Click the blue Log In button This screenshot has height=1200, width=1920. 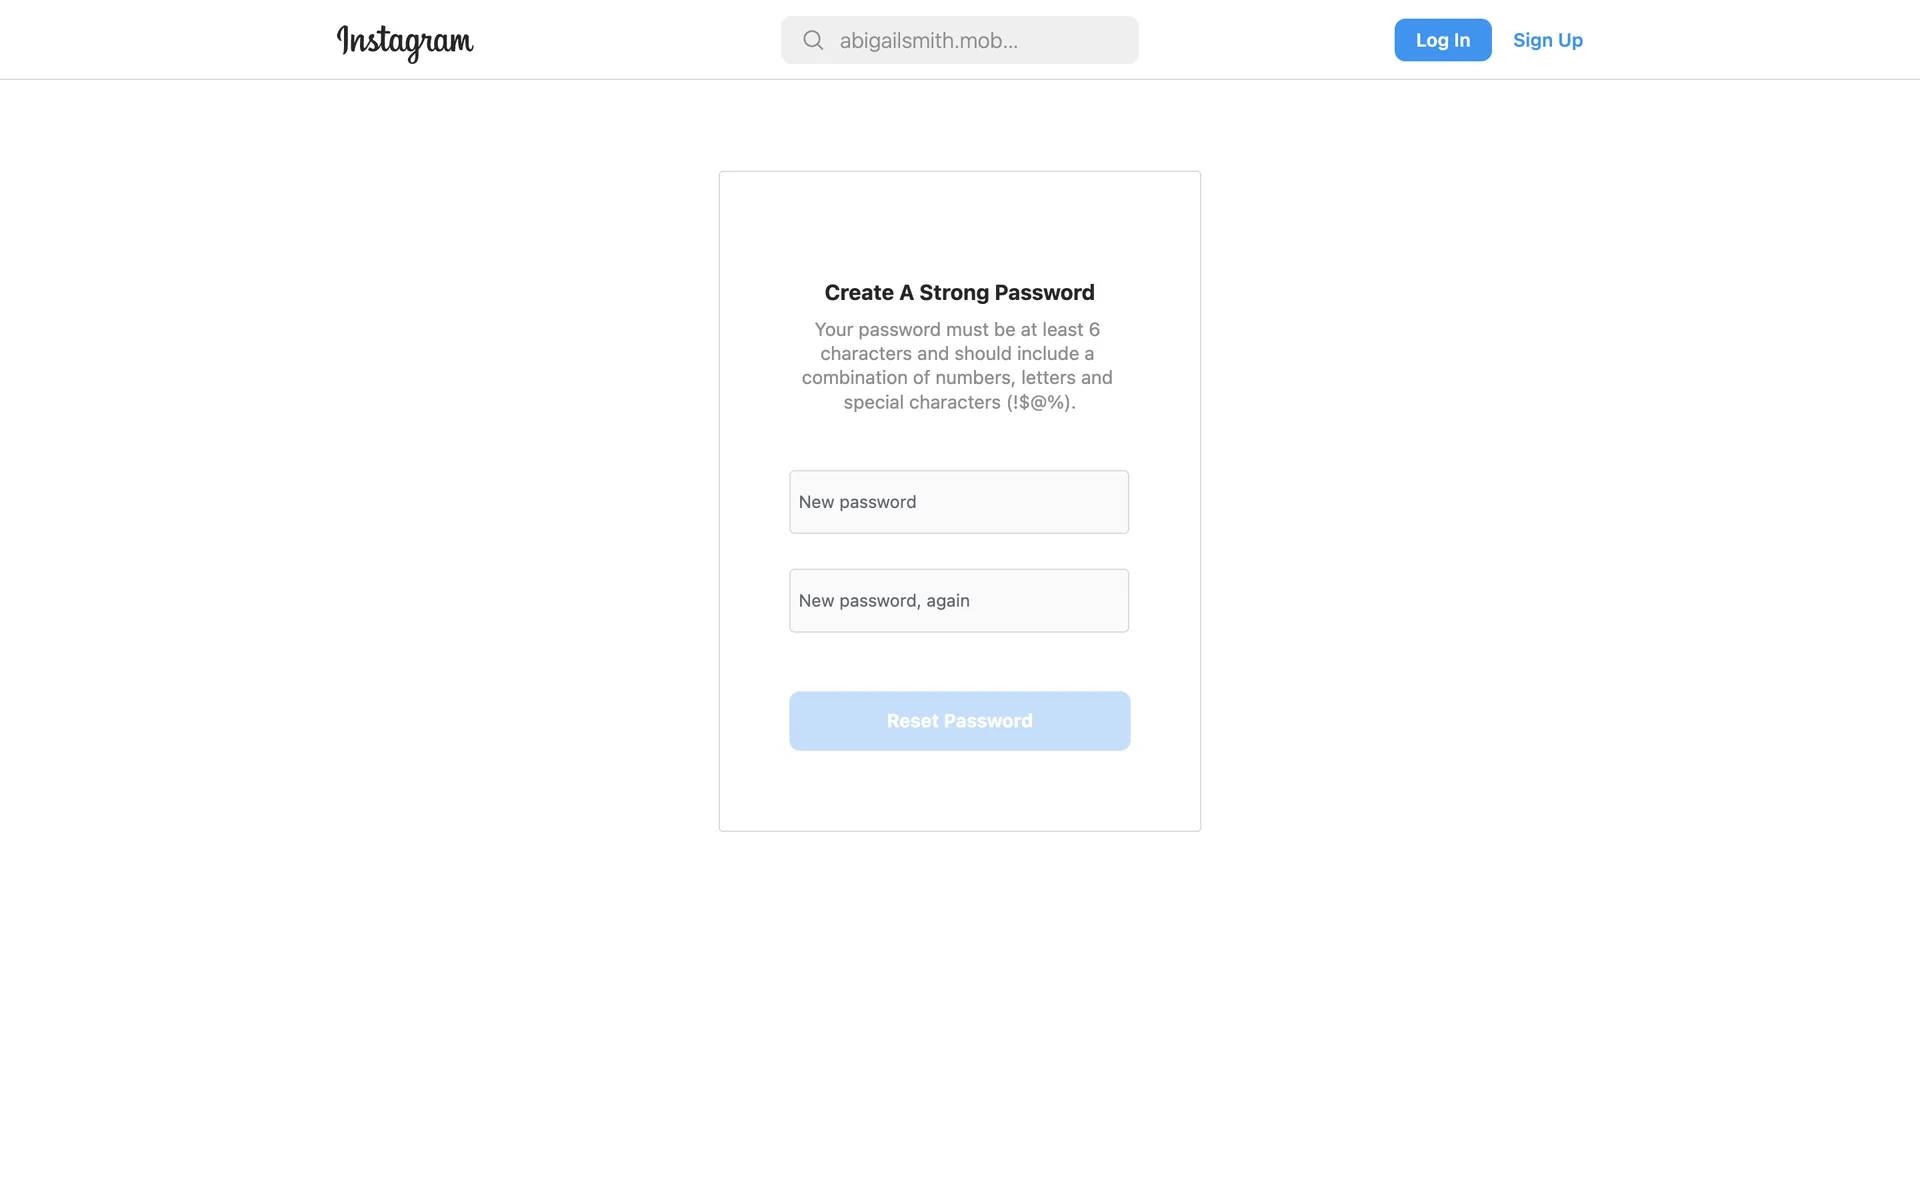click(1442, 40)
